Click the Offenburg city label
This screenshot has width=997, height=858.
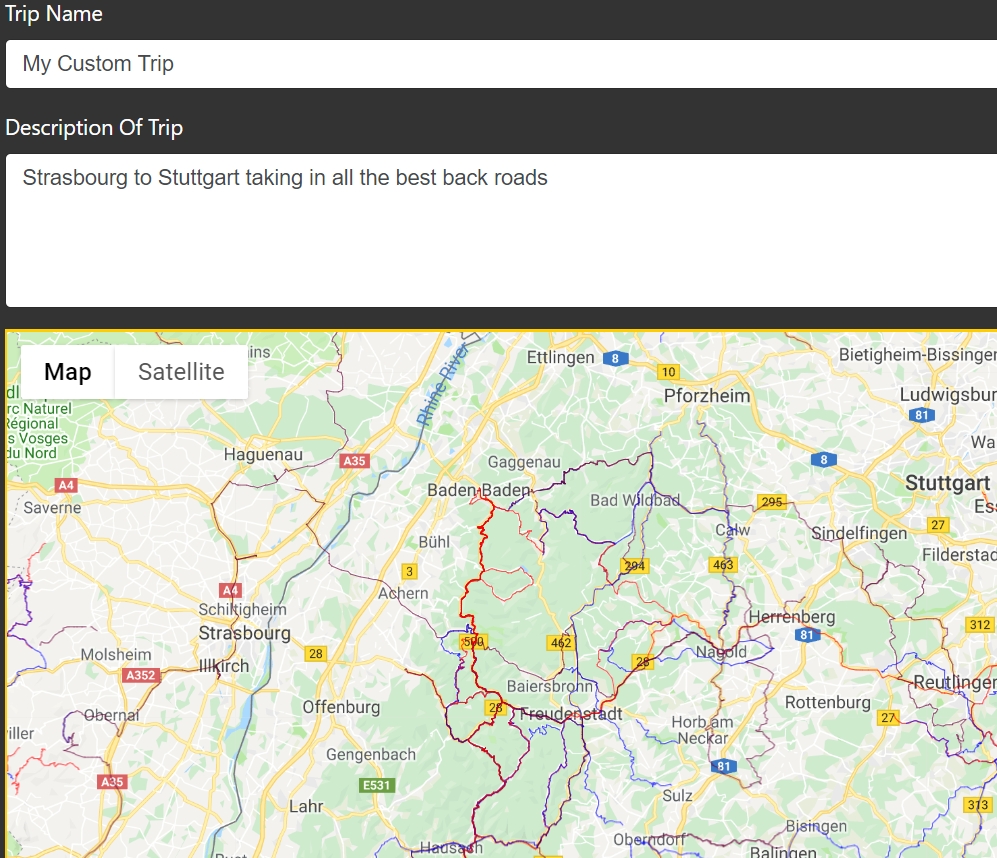click(x=341, y=707)
